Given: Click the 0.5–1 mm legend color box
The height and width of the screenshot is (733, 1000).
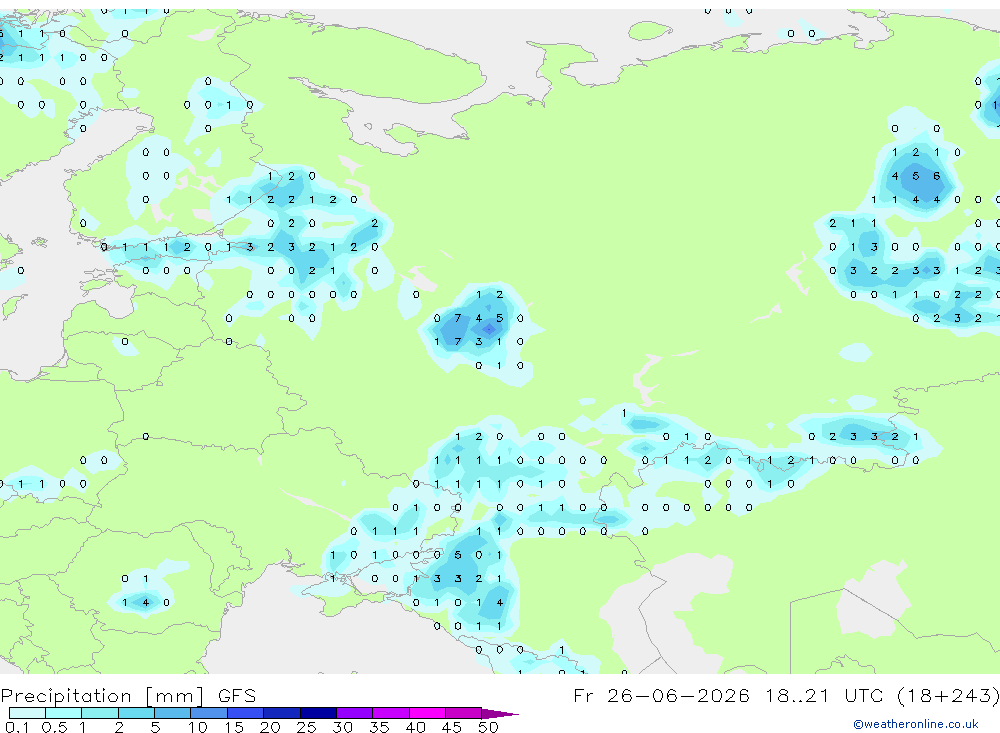Looking at the screenshot, I should tap(64, 713).
